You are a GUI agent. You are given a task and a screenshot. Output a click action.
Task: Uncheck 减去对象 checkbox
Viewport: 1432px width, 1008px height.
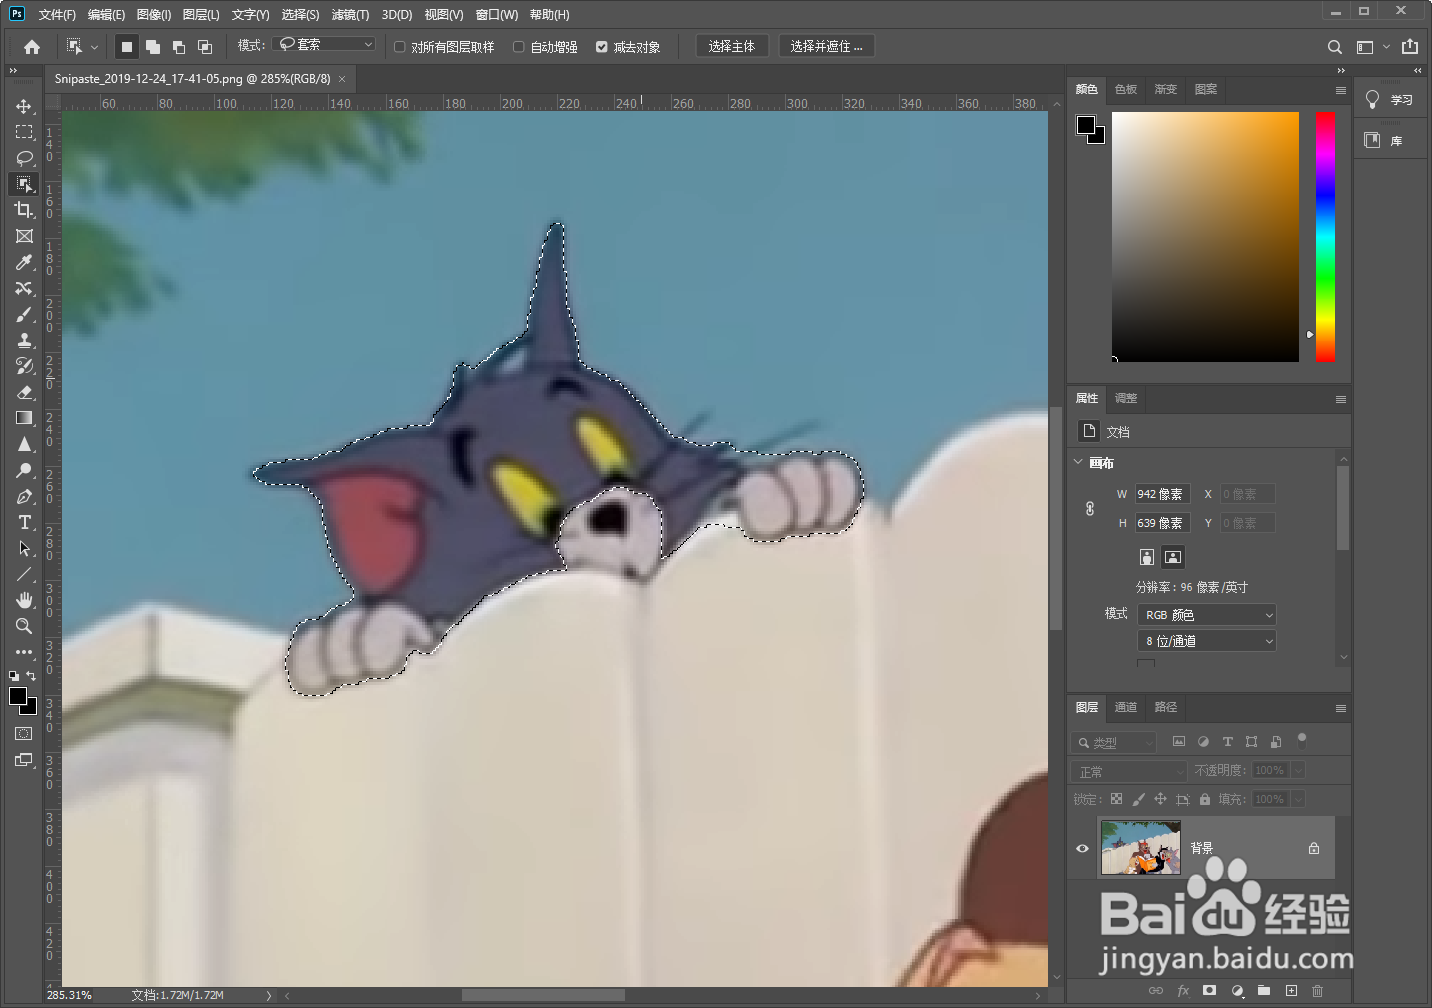pyautogui.click(x=602, y=47)
